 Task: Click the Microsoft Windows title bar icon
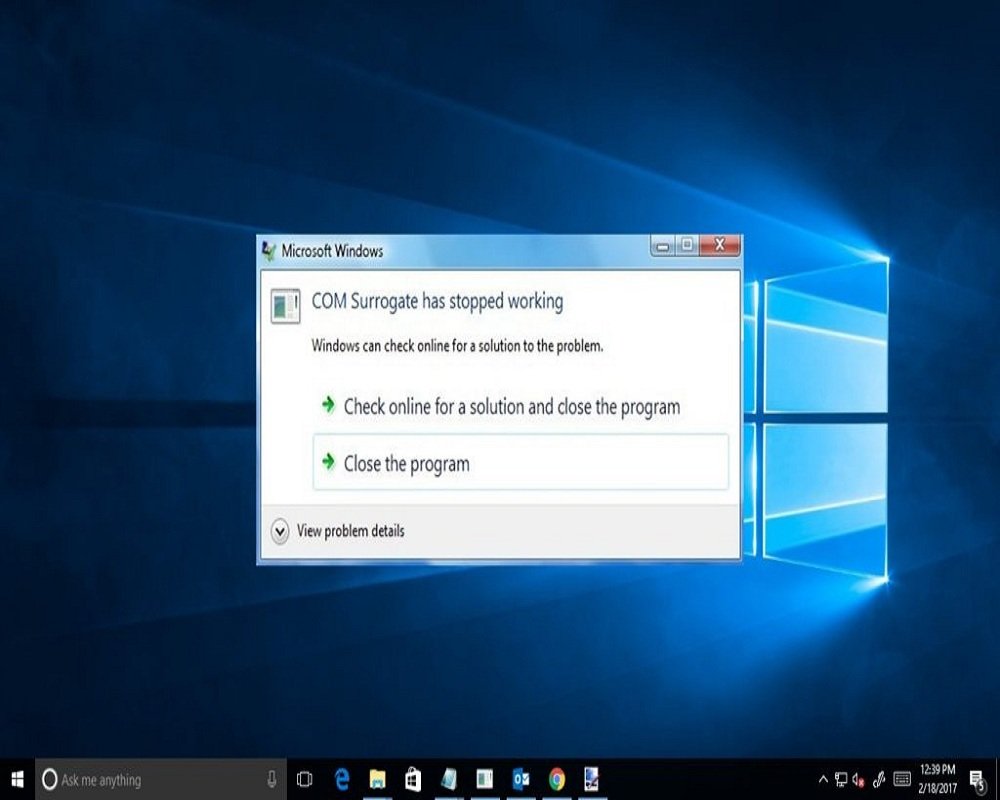(x=268, y=251)
